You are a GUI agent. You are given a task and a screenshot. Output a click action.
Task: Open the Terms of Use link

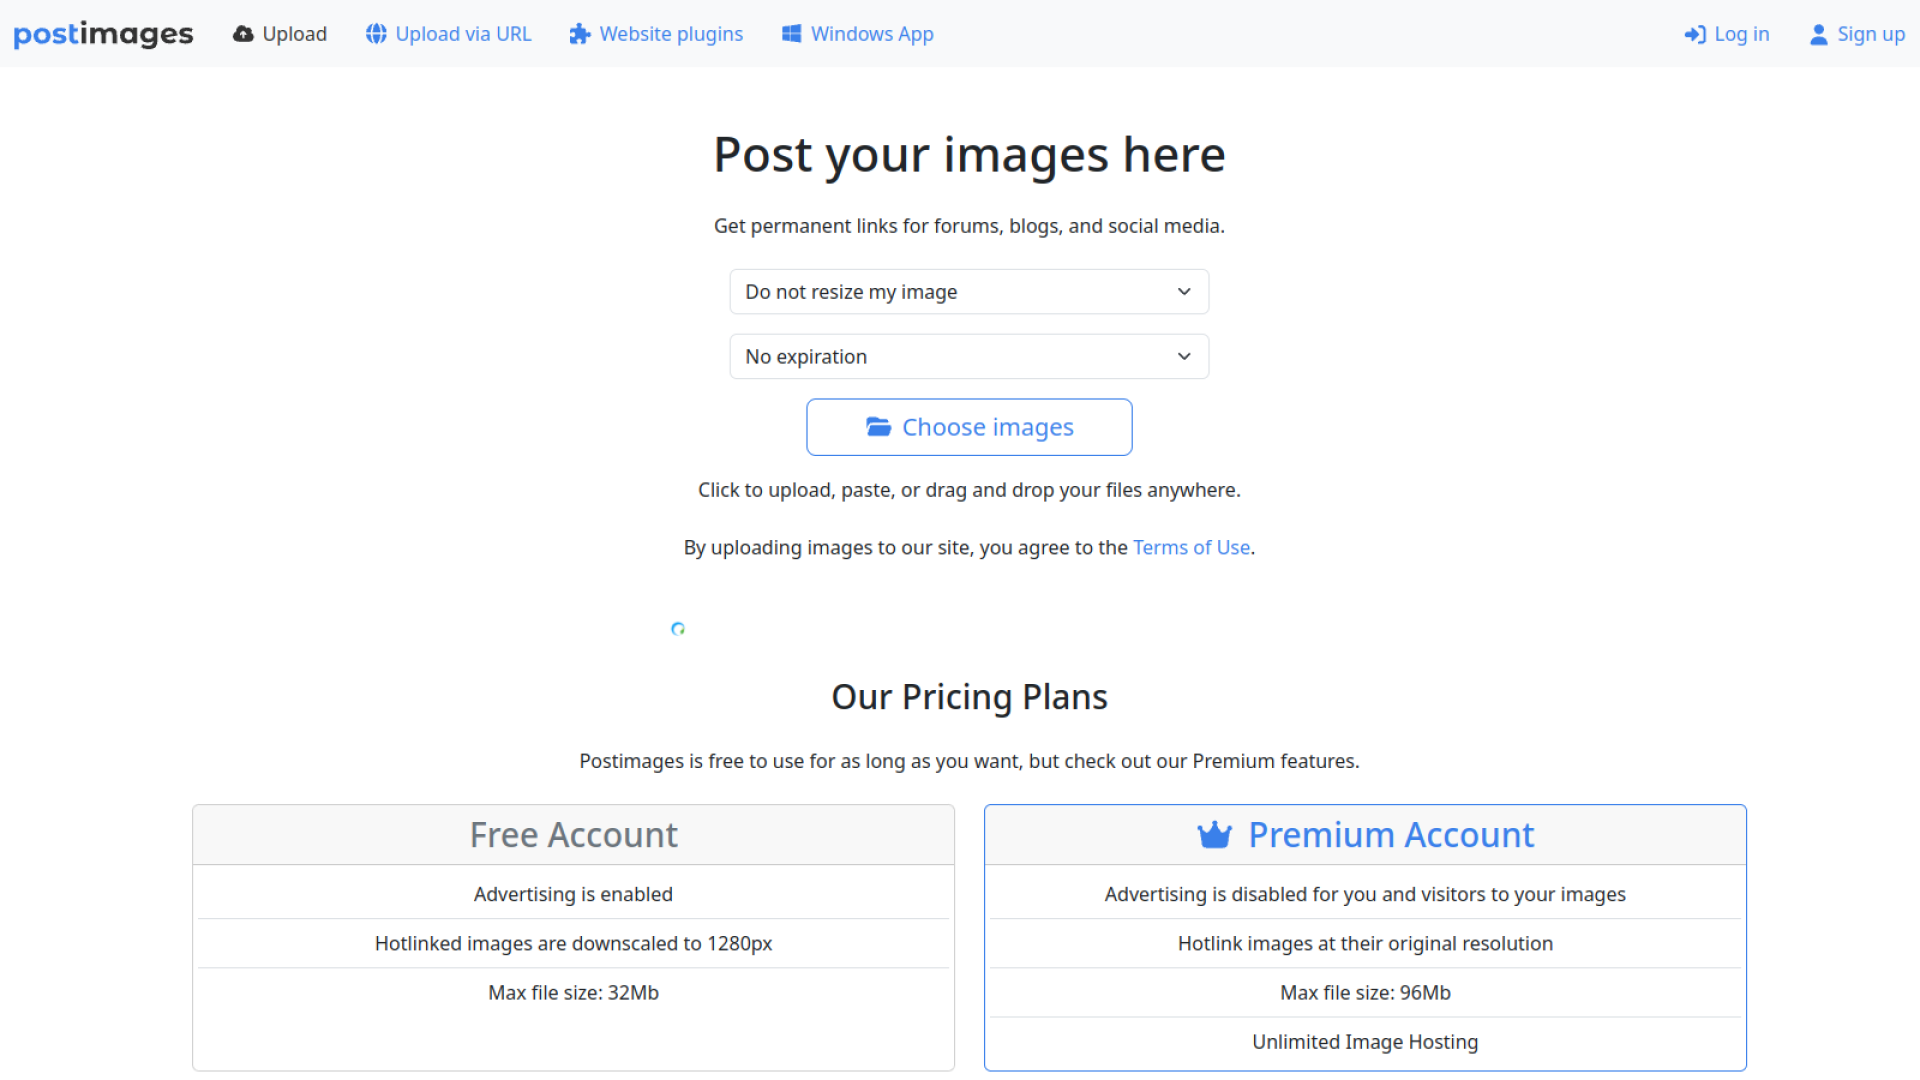click(x=1191, y=548)
